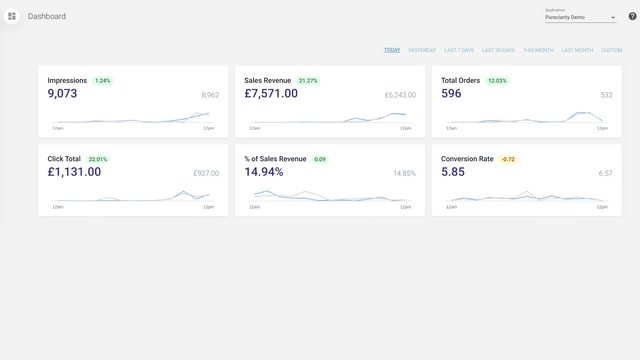Select the Last 7 Days range
The image size is (640, 360).
(459, 50)
